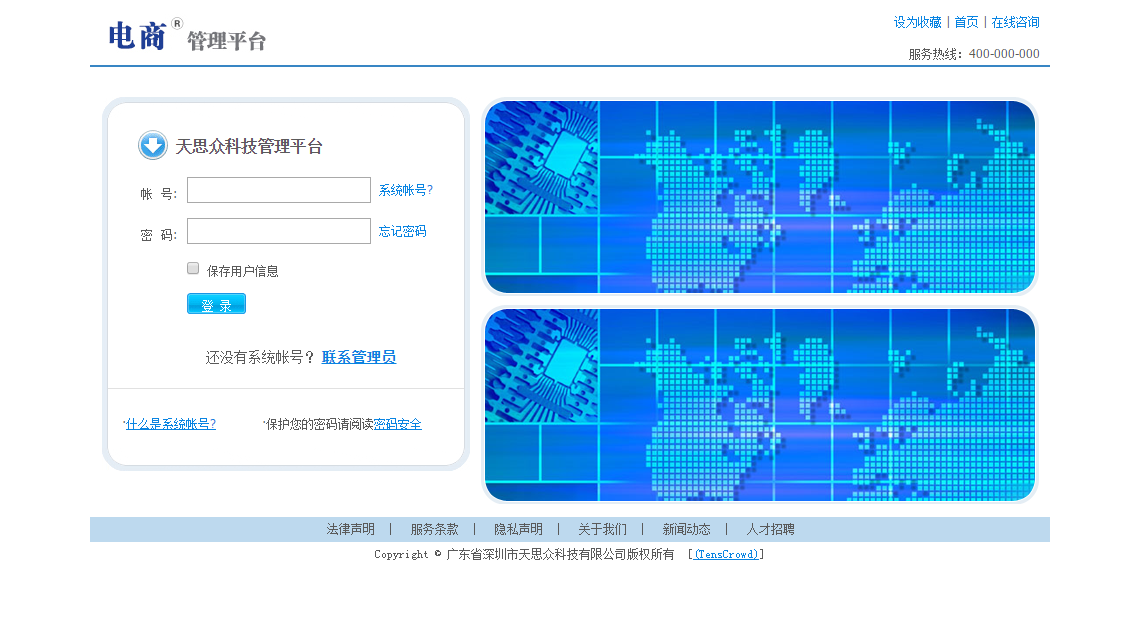The height and width of the screenshot is (624, 1132).
Task: Click inside the 帐号 account input field
Action: 278,190
